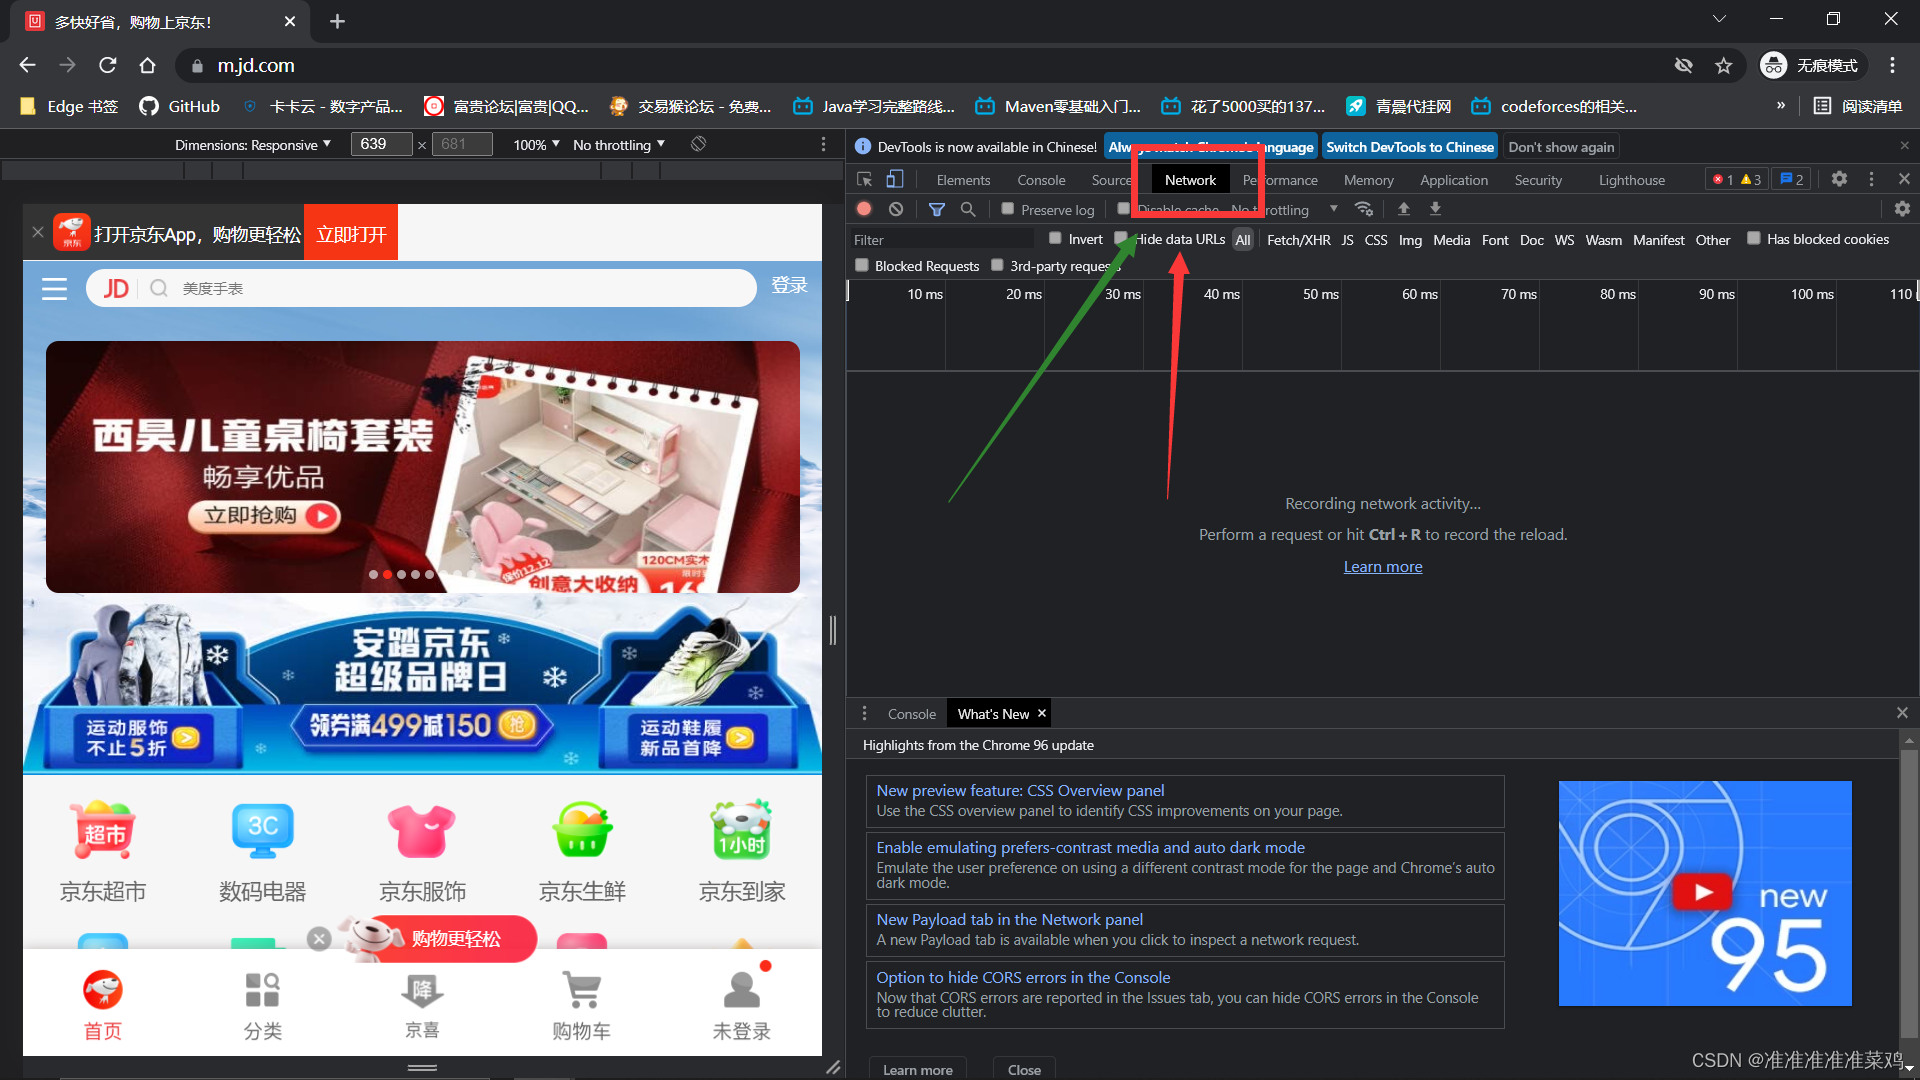Image resolution: width=1920 pixels, height=1080 pixels.
Task: Close What's New drawer tab
Action: [x=1041, y=713]
